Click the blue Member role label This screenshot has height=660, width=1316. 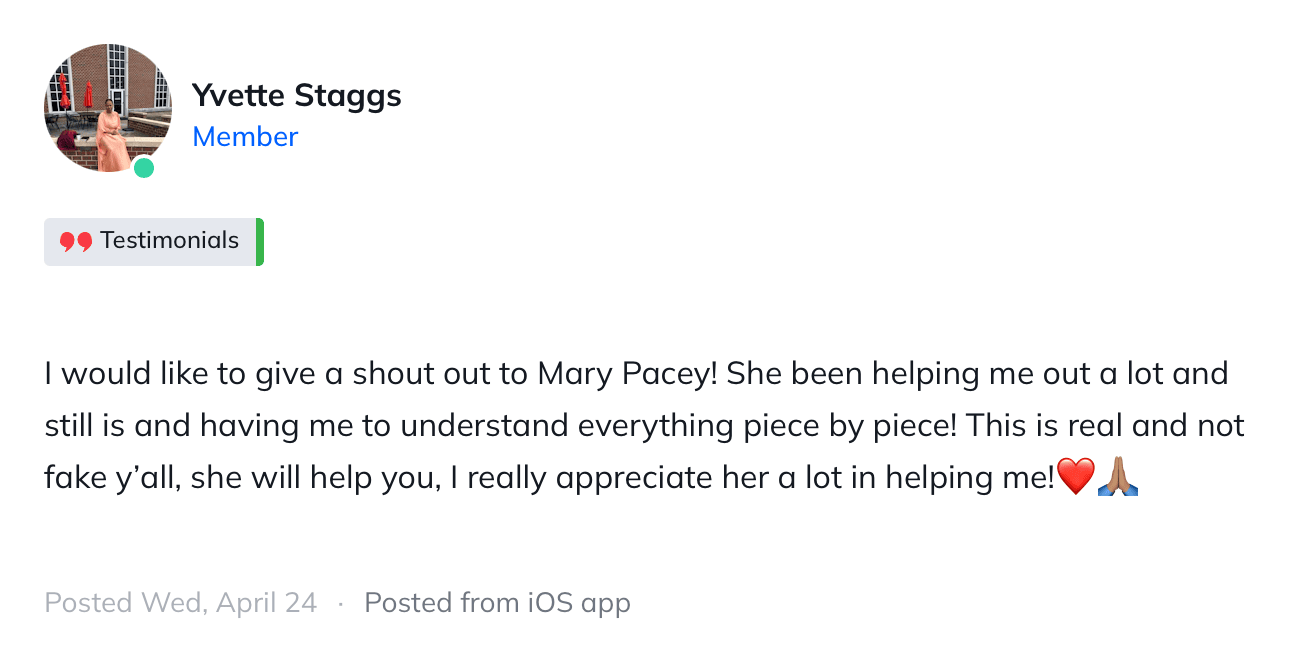(x=245, y=137)
